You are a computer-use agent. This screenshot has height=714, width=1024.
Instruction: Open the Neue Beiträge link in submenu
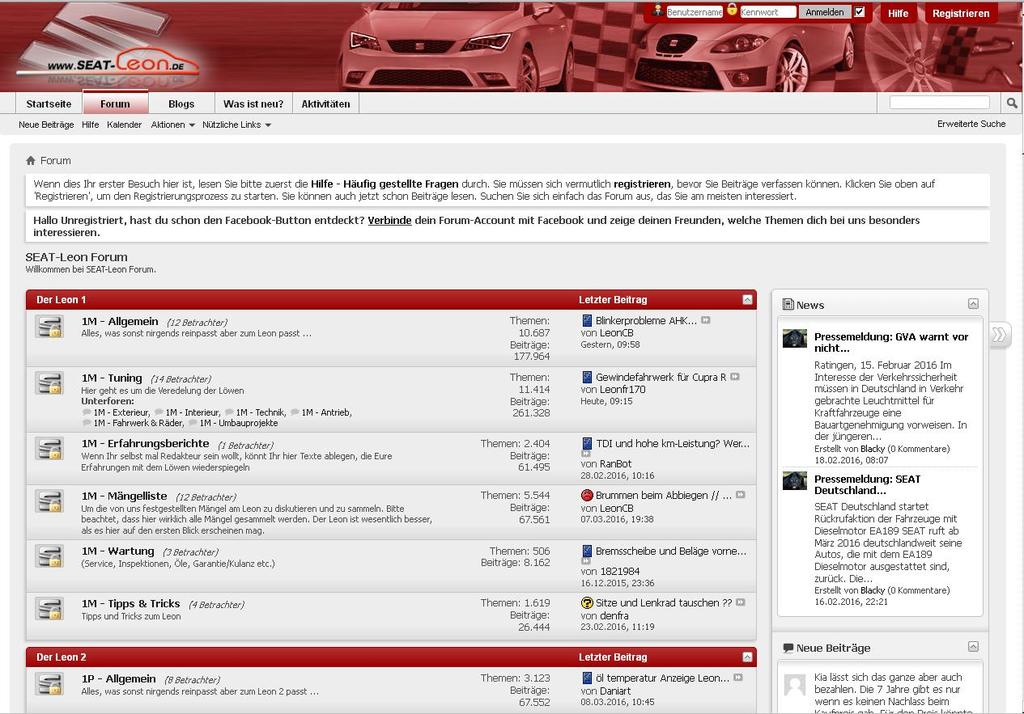[46, 125]
